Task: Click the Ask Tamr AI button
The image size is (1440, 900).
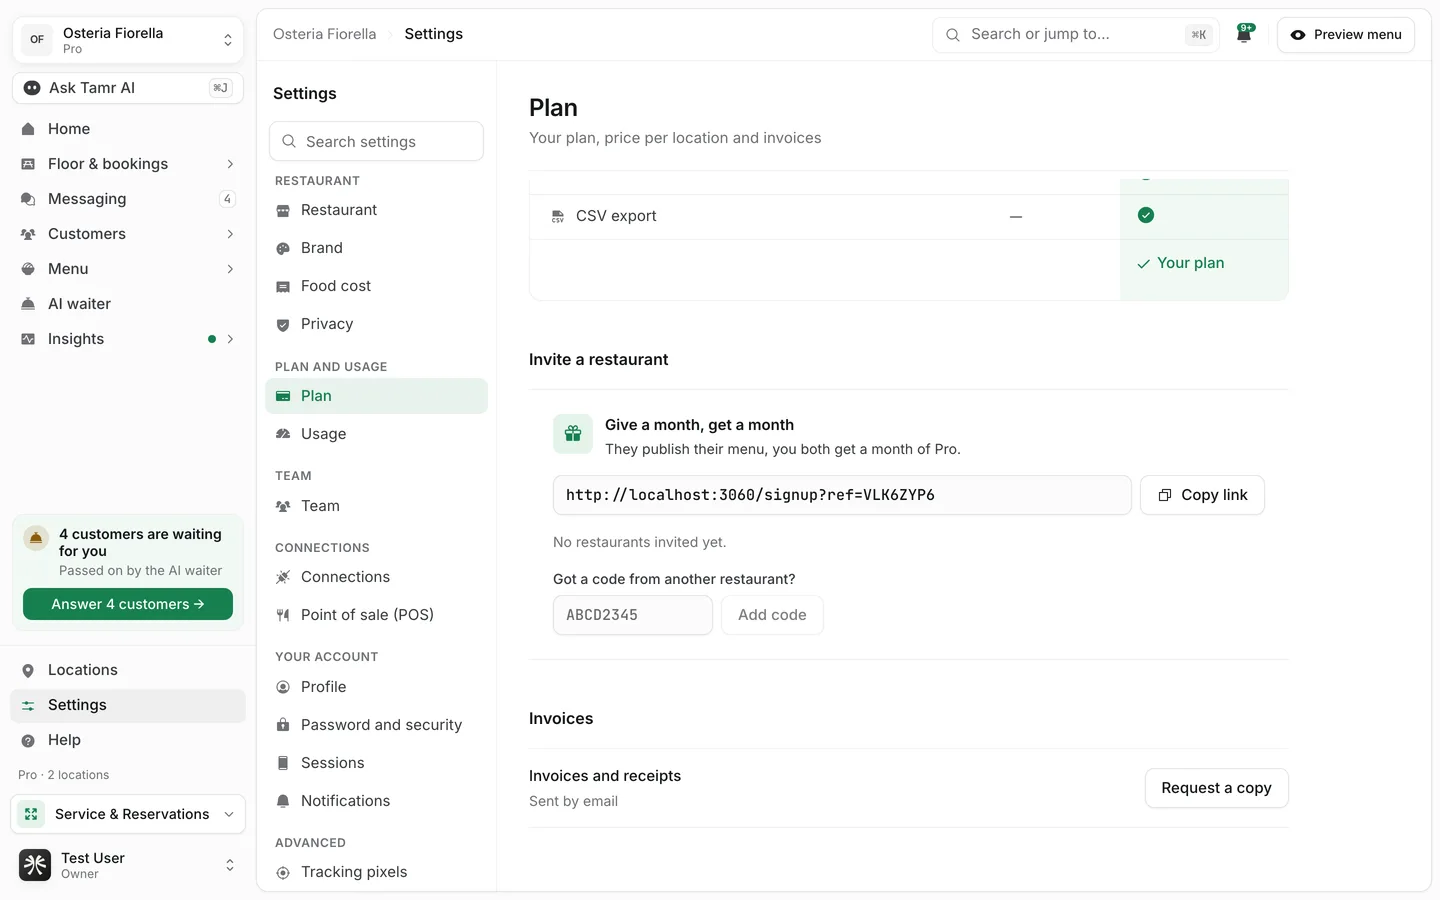Action: [128, 88]
